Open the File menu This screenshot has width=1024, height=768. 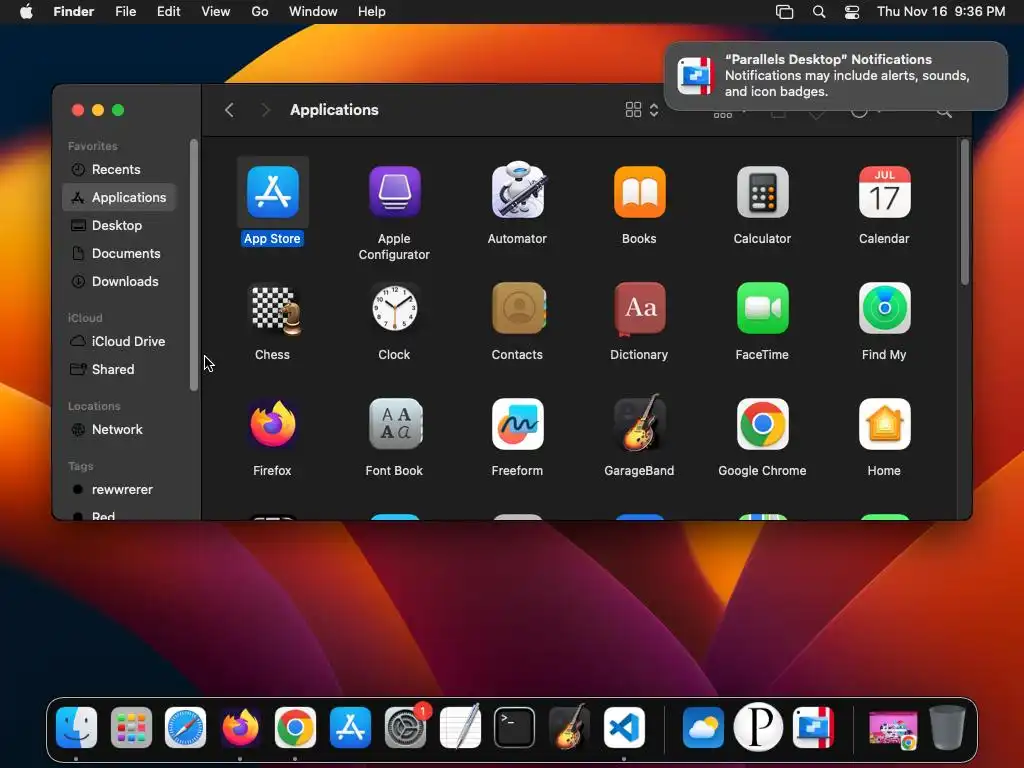[125, 12]
